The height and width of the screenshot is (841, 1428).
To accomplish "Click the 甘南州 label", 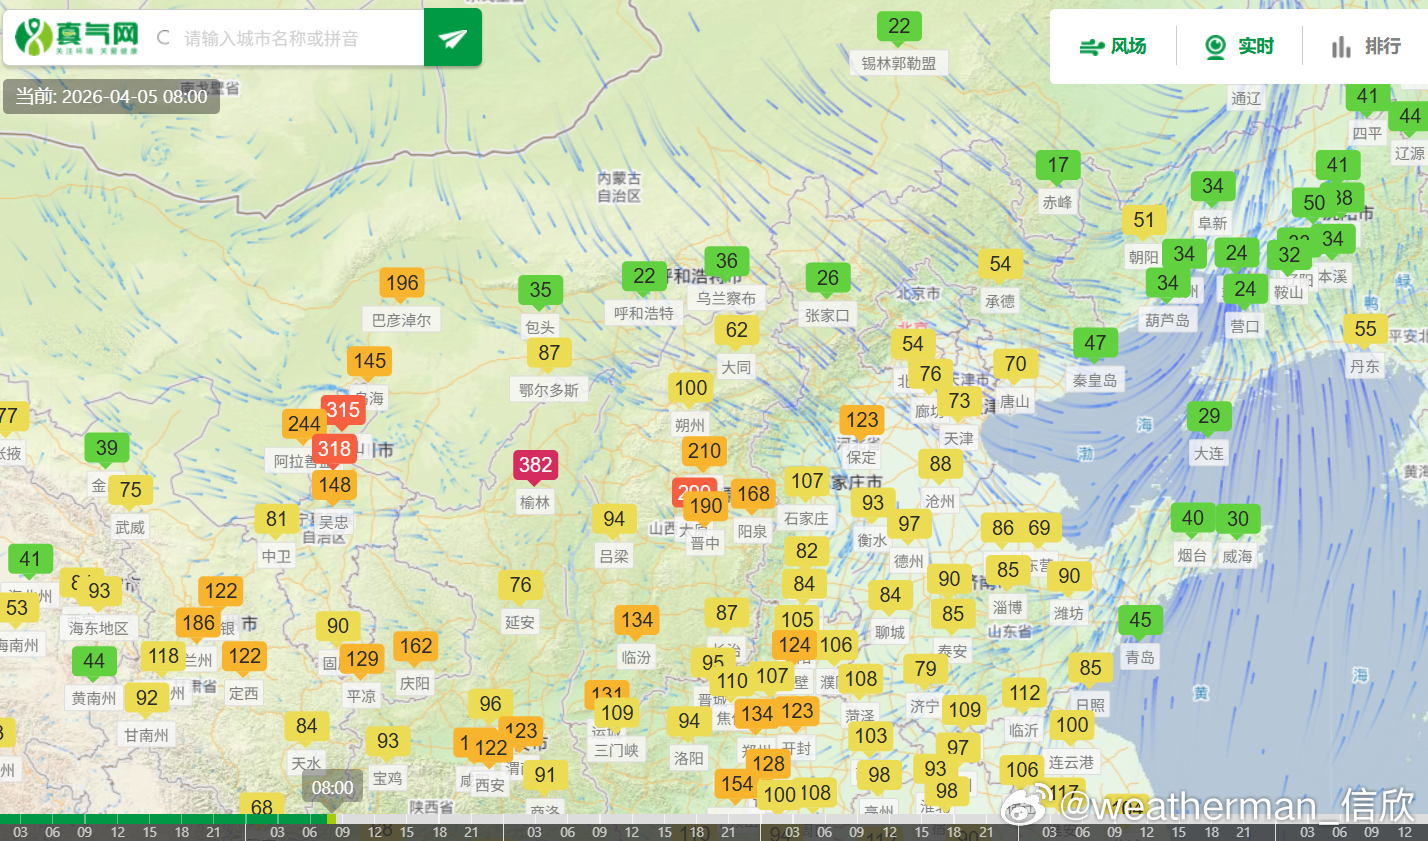I will 147,735.
